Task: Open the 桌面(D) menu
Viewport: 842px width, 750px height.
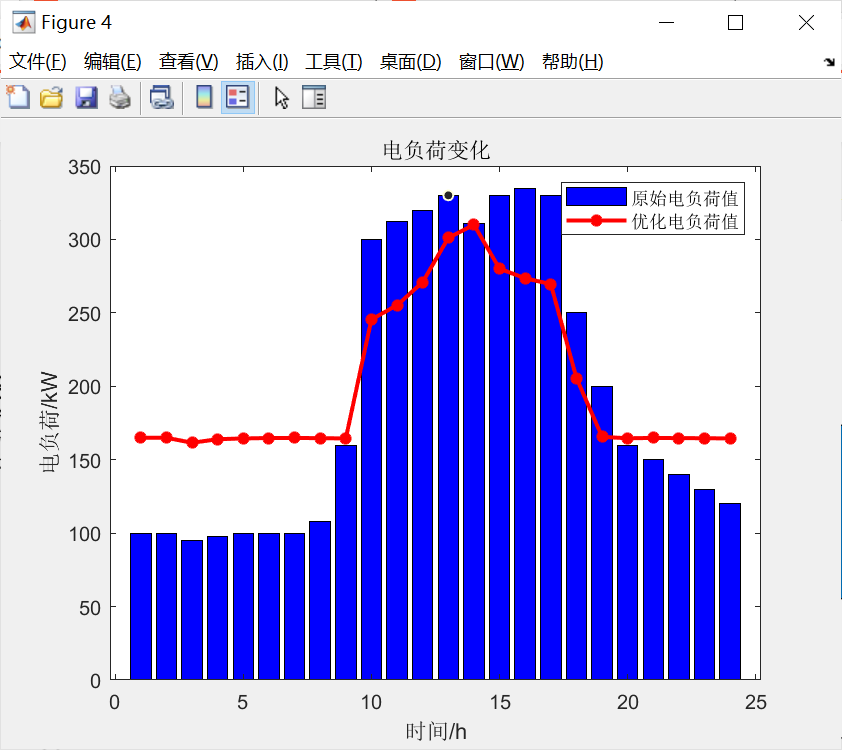Action: [x=410, y=62]
